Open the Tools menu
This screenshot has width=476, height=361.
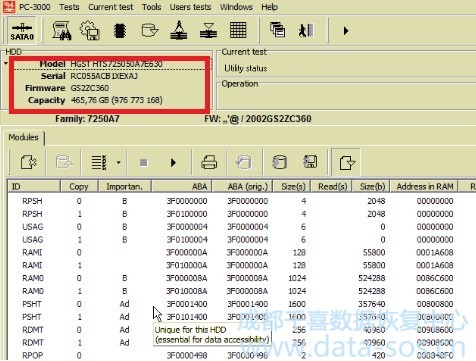[x=152, y=7]
